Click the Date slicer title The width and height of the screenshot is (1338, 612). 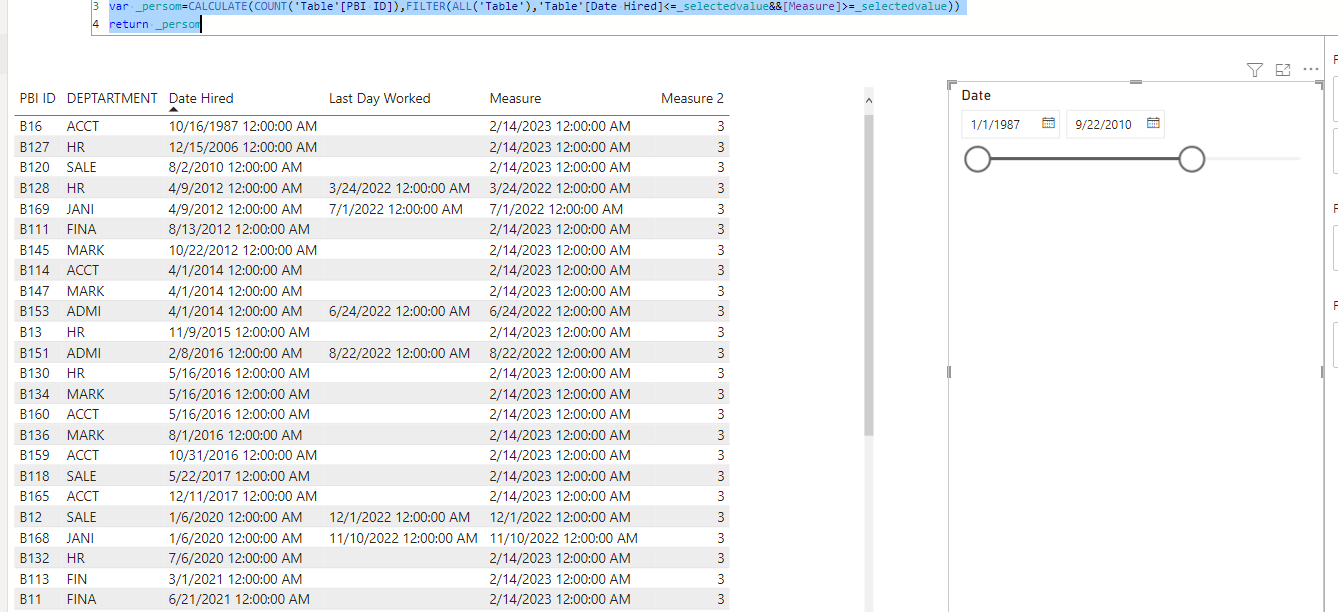pos(976,95)
